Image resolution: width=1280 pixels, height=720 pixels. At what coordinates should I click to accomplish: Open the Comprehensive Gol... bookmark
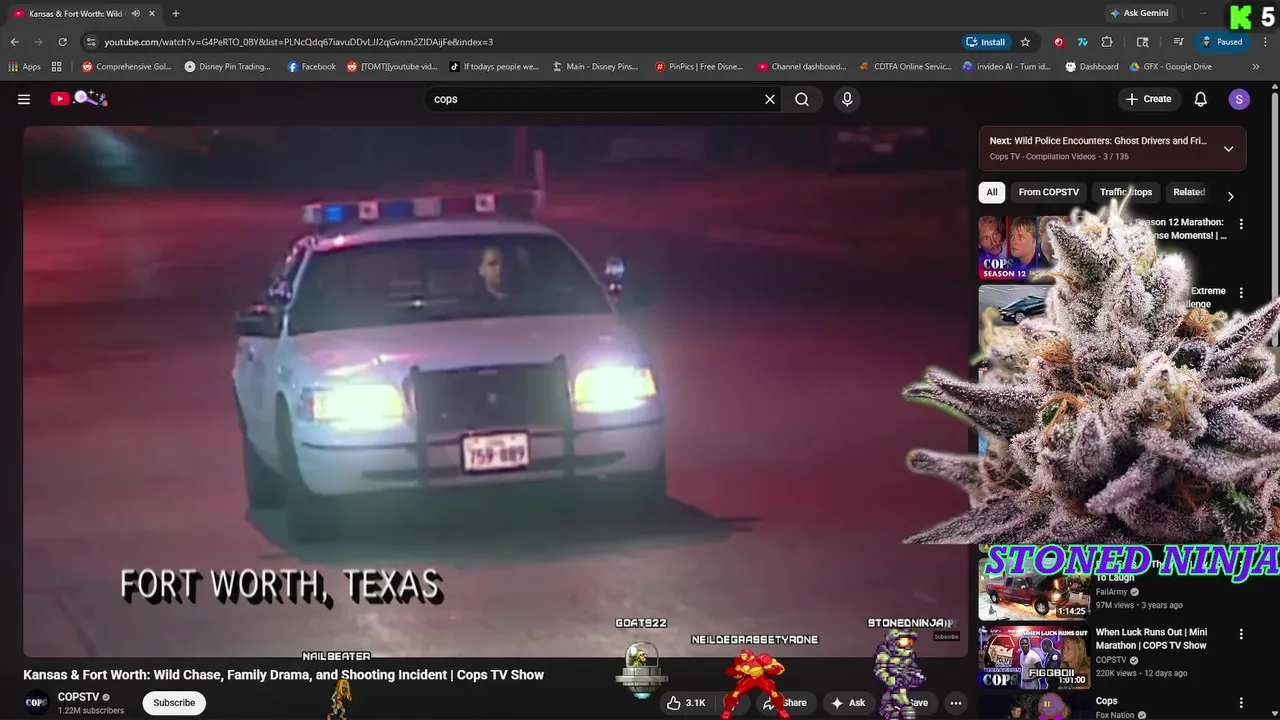[x=127, y=67]
